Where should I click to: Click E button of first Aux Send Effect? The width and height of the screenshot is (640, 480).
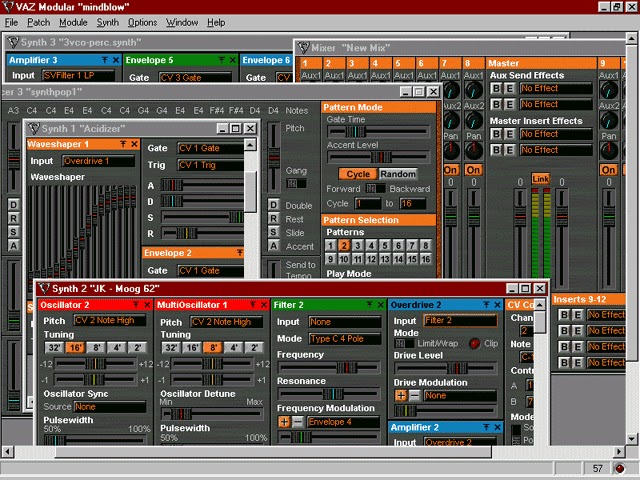(x=509, y=88)
